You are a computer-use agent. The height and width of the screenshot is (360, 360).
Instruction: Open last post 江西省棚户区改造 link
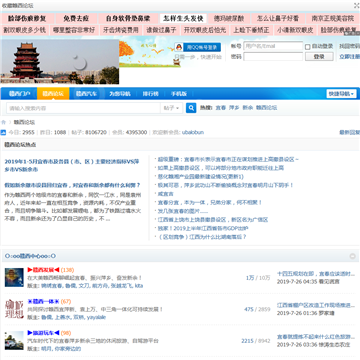coord(316,305)
